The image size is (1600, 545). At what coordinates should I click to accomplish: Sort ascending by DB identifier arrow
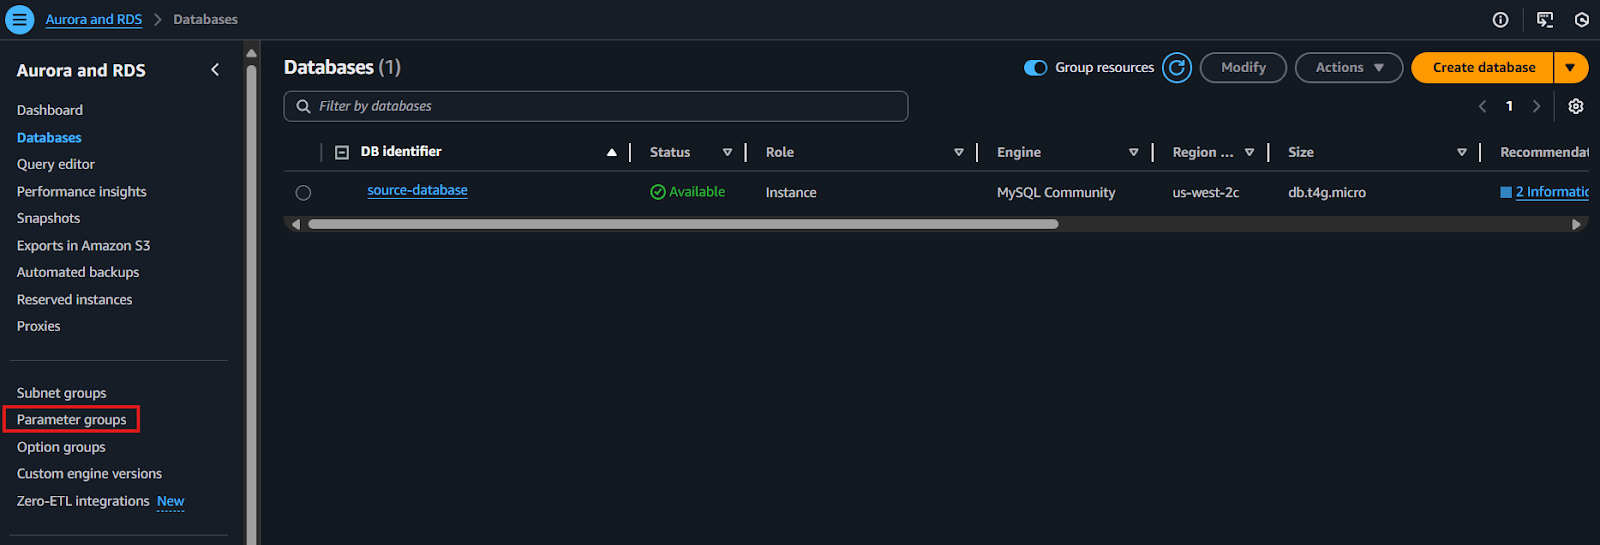611,152
